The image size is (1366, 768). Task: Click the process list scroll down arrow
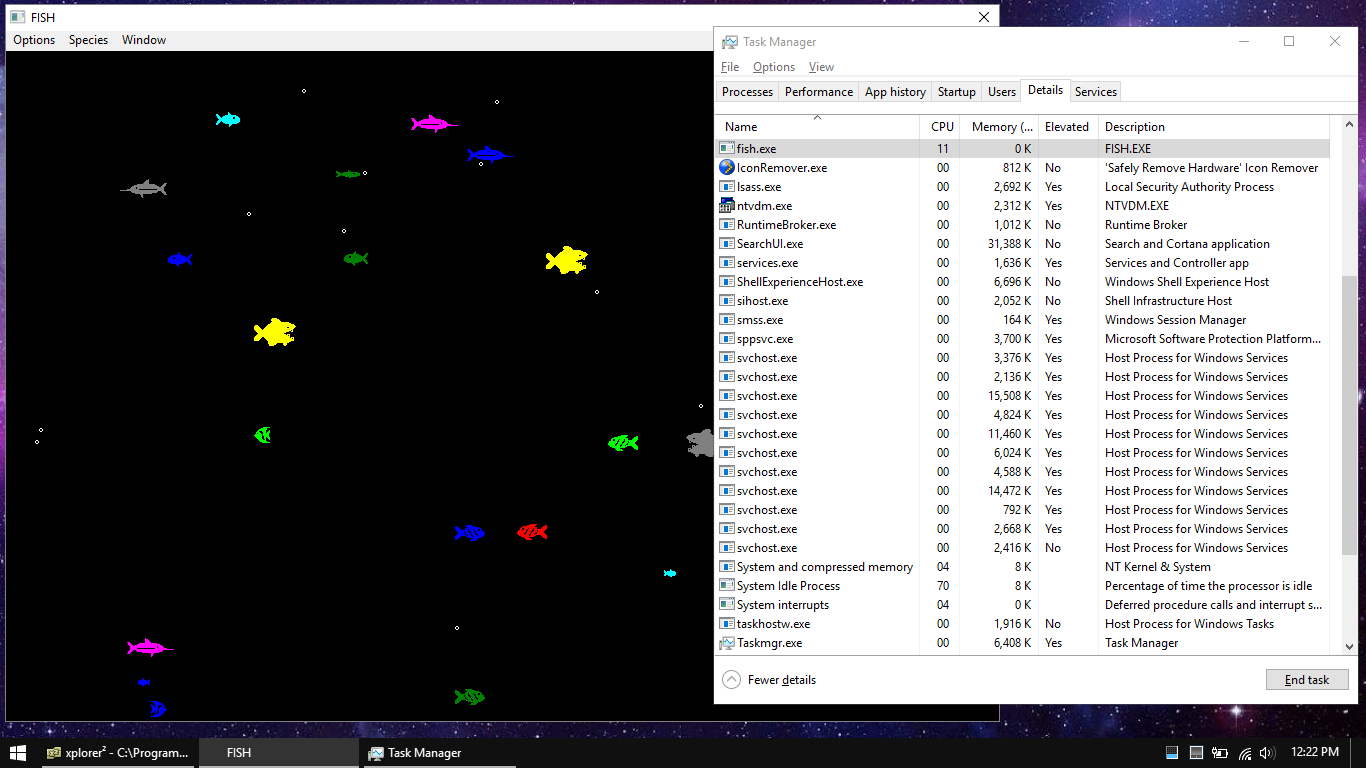pyautogui.click(x=1349, y=647)
